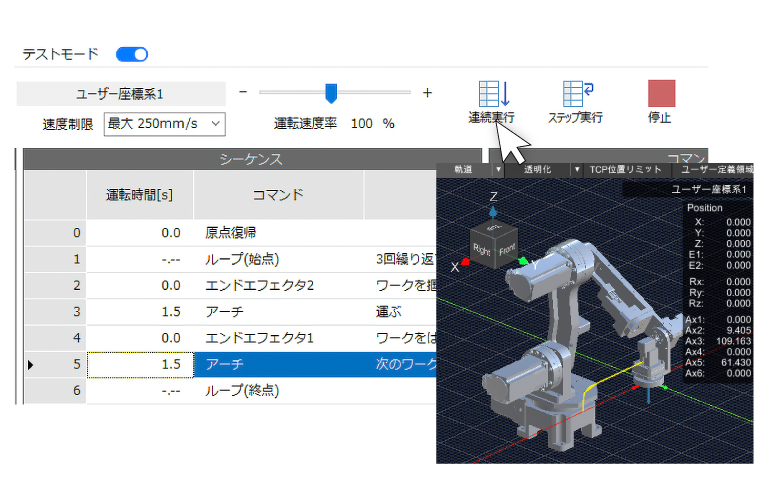Click the ステップ実行 step run icon
Viewport: 768px width, 500px height.
[x=578, y=94]
